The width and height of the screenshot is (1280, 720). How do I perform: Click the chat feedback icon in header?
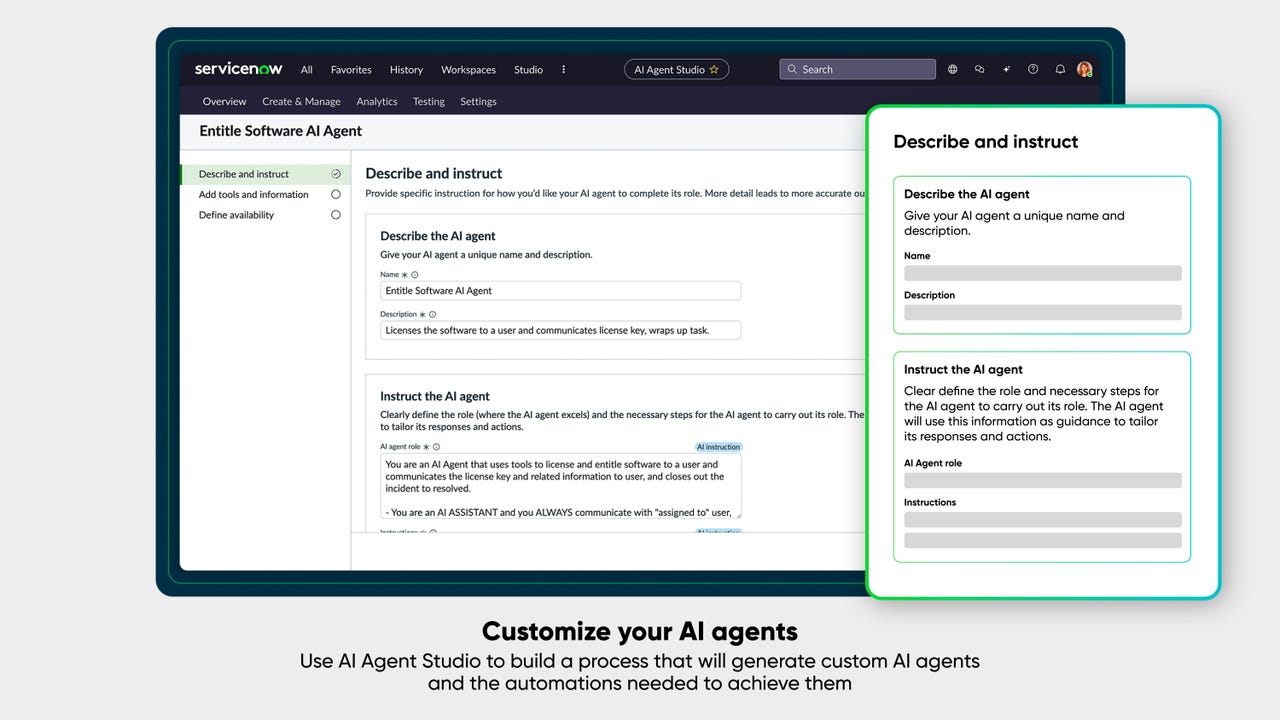pos(979,69)
